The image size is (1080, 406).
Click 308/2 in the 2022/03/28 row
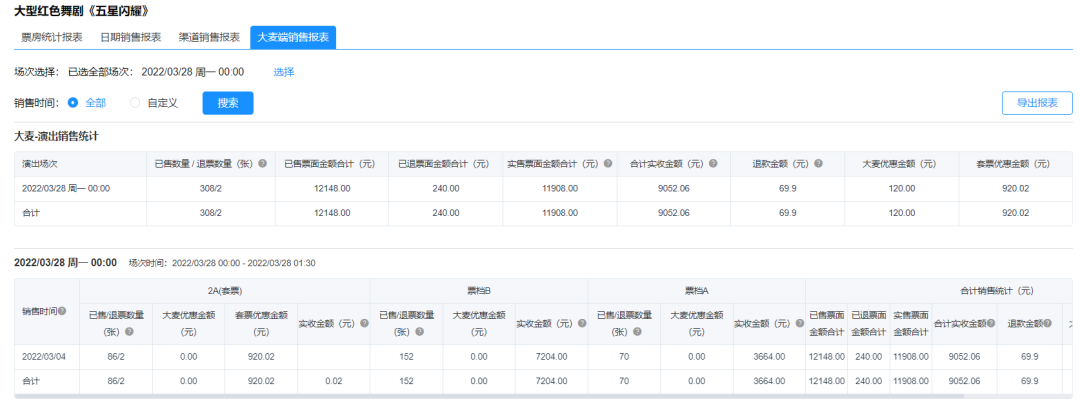coord(211,188)
